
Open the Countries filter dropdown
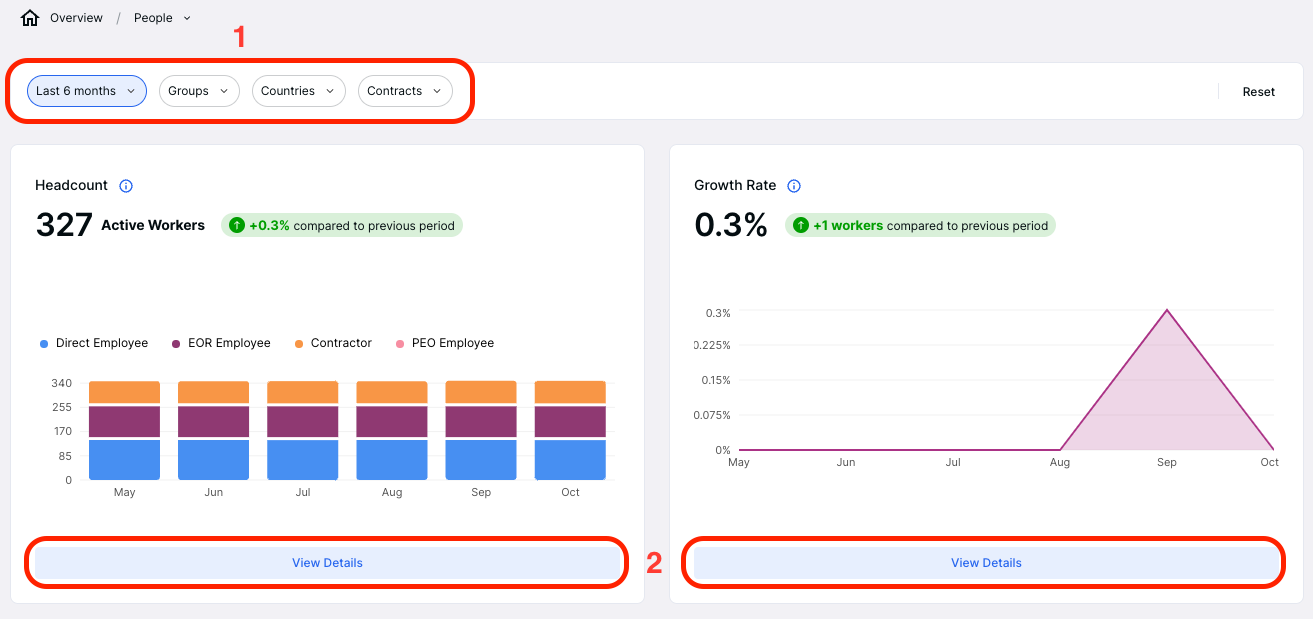click(298, 90)
